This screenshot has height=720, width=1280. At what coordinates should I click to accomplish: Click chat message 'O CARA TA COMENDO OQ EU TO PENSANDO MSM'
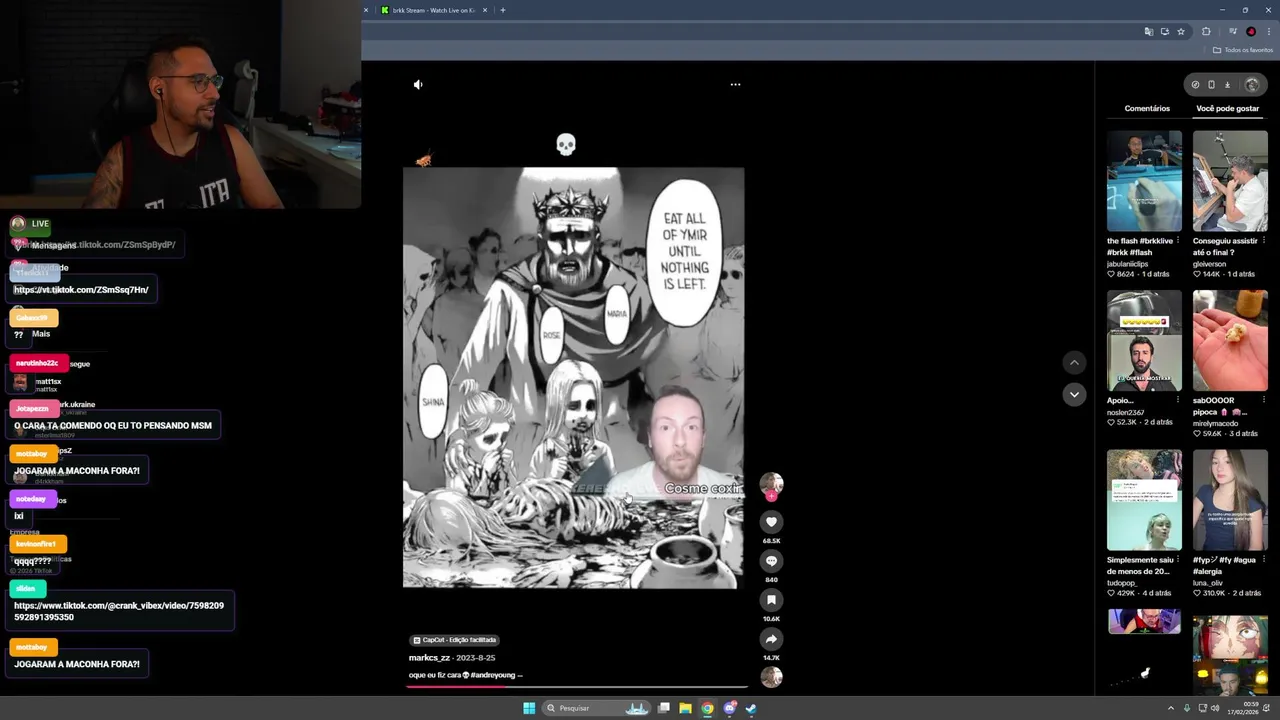tap(113, 426)
